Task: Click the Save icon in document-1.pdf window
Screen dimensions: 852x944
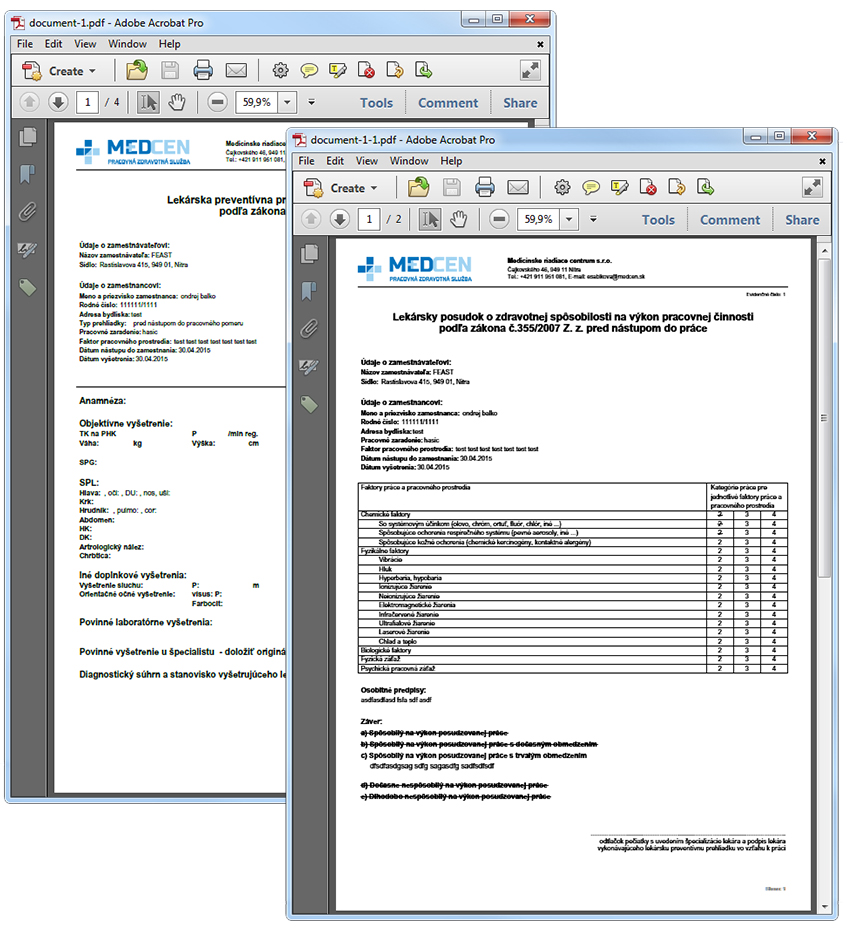Action: pos(170,71)
